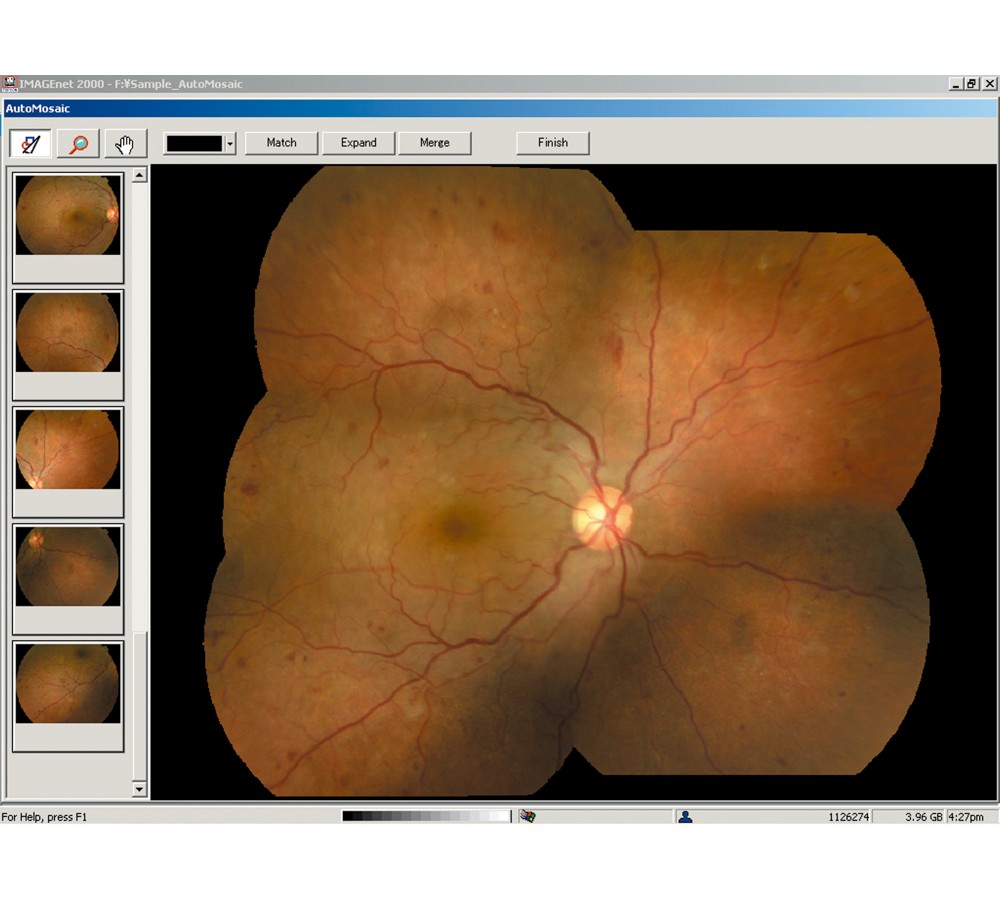The width and height of the screenshot is (1000, 900).
Task: Click 'For Help, press F1' status text
Action: click(44, 817)
